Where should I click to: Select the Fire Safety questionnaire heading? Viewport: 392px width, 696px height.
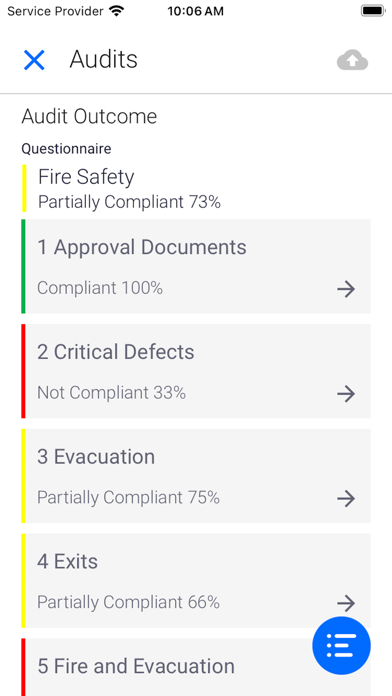point(86,177)
